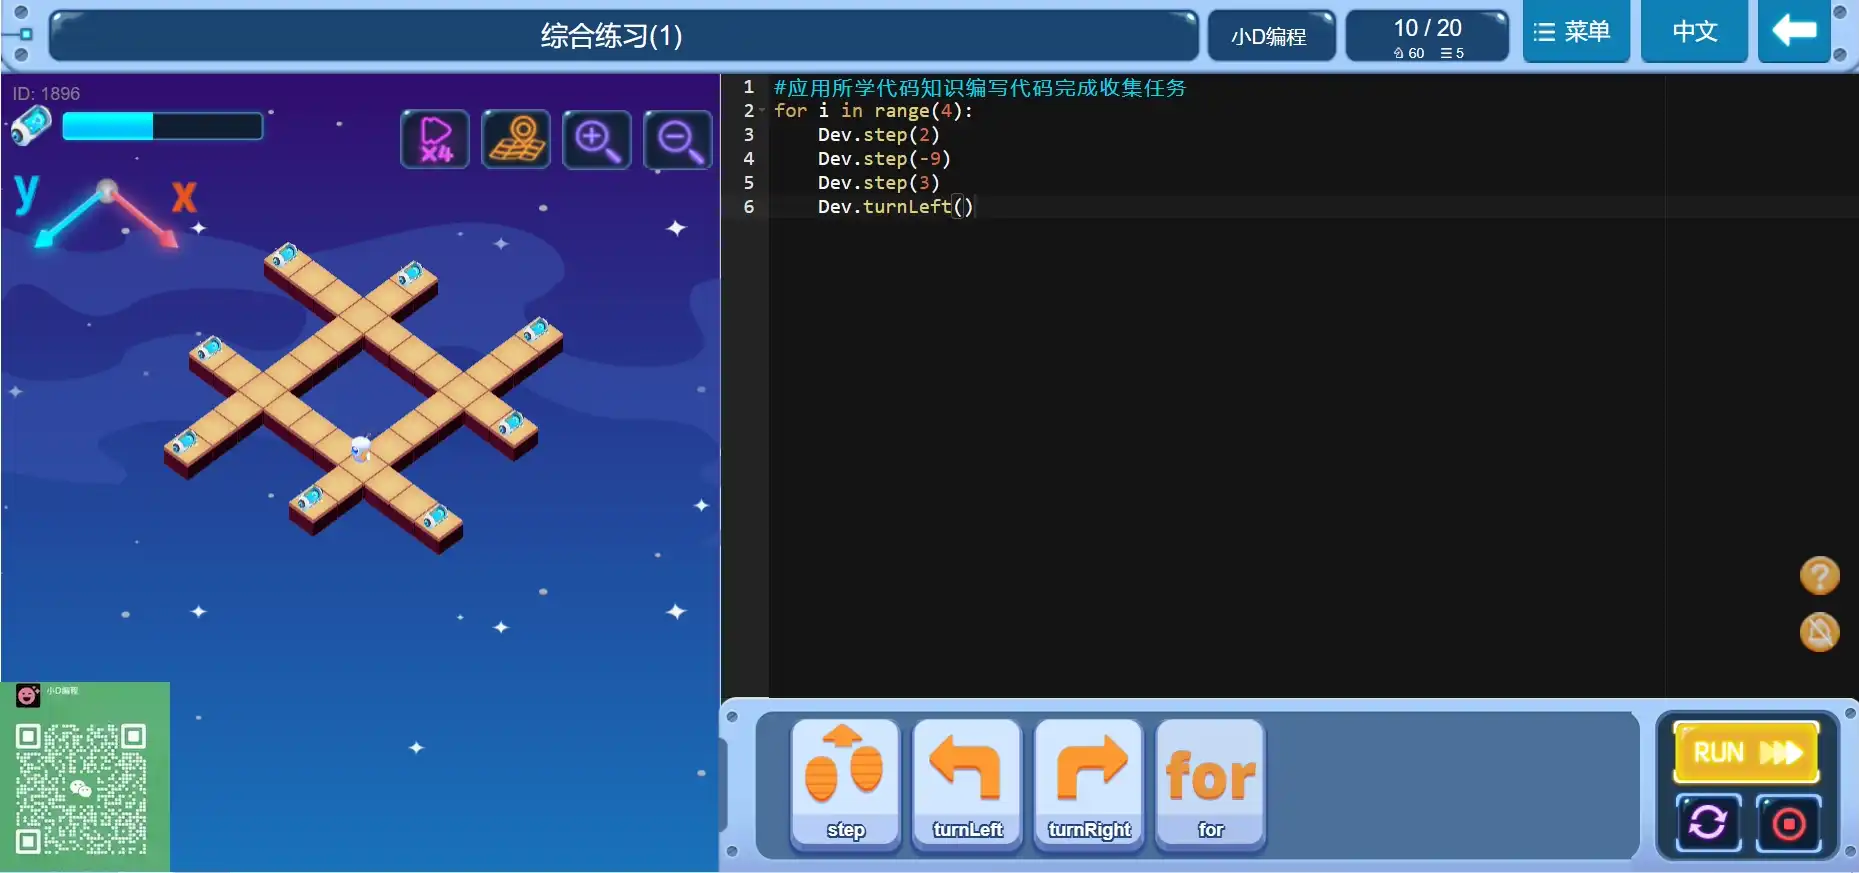Click the map location grid icon

click(x=516, y=139)
